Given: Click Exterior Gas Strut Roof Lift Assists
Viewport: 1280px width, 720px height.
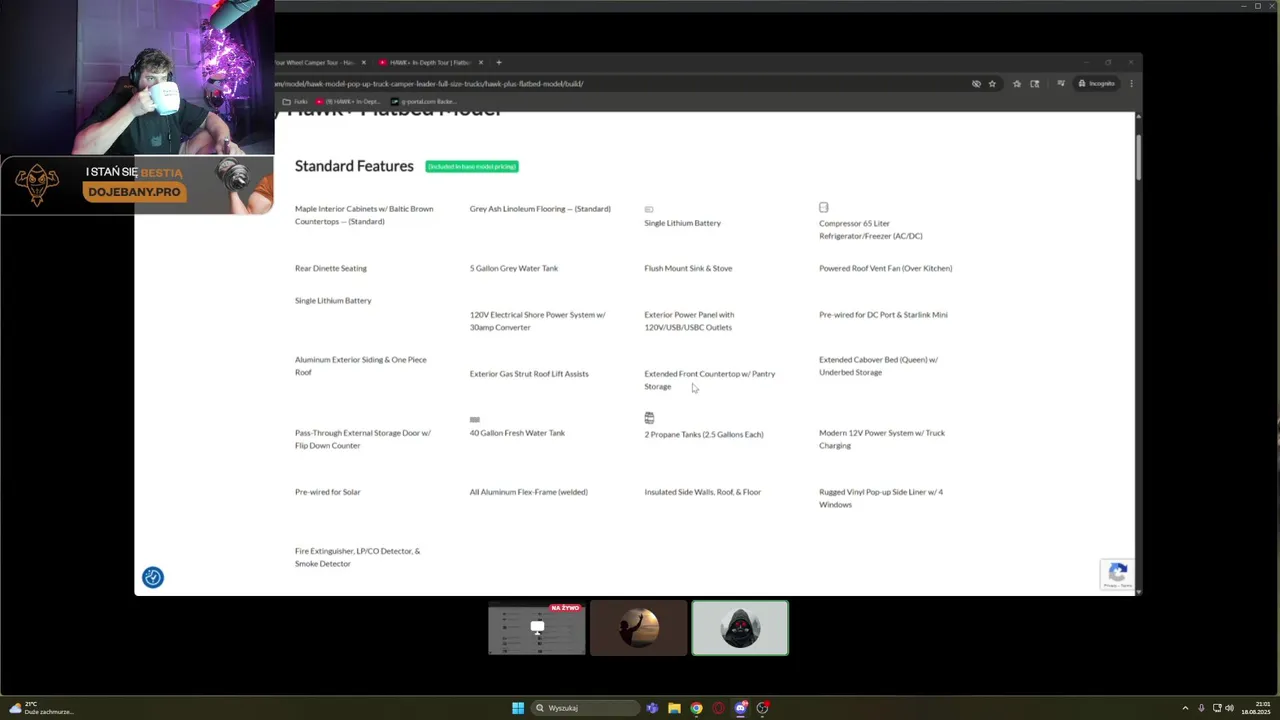Looking at the screenshot, I should 529,374.
